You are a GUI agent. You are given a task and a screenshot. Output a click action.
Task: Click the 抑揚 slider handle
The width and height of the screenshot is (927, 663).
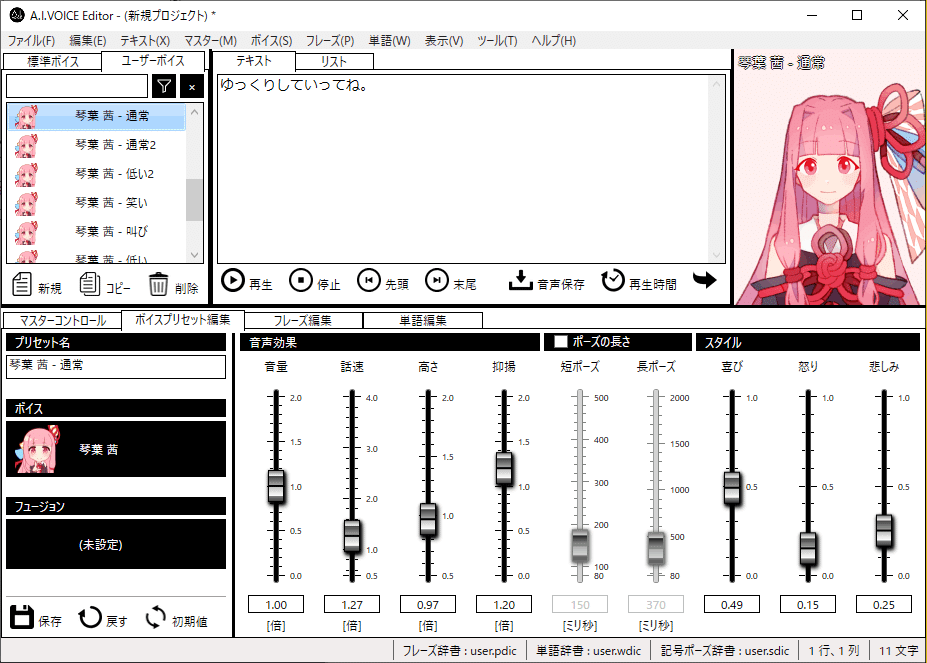click(x=504, y=468)
